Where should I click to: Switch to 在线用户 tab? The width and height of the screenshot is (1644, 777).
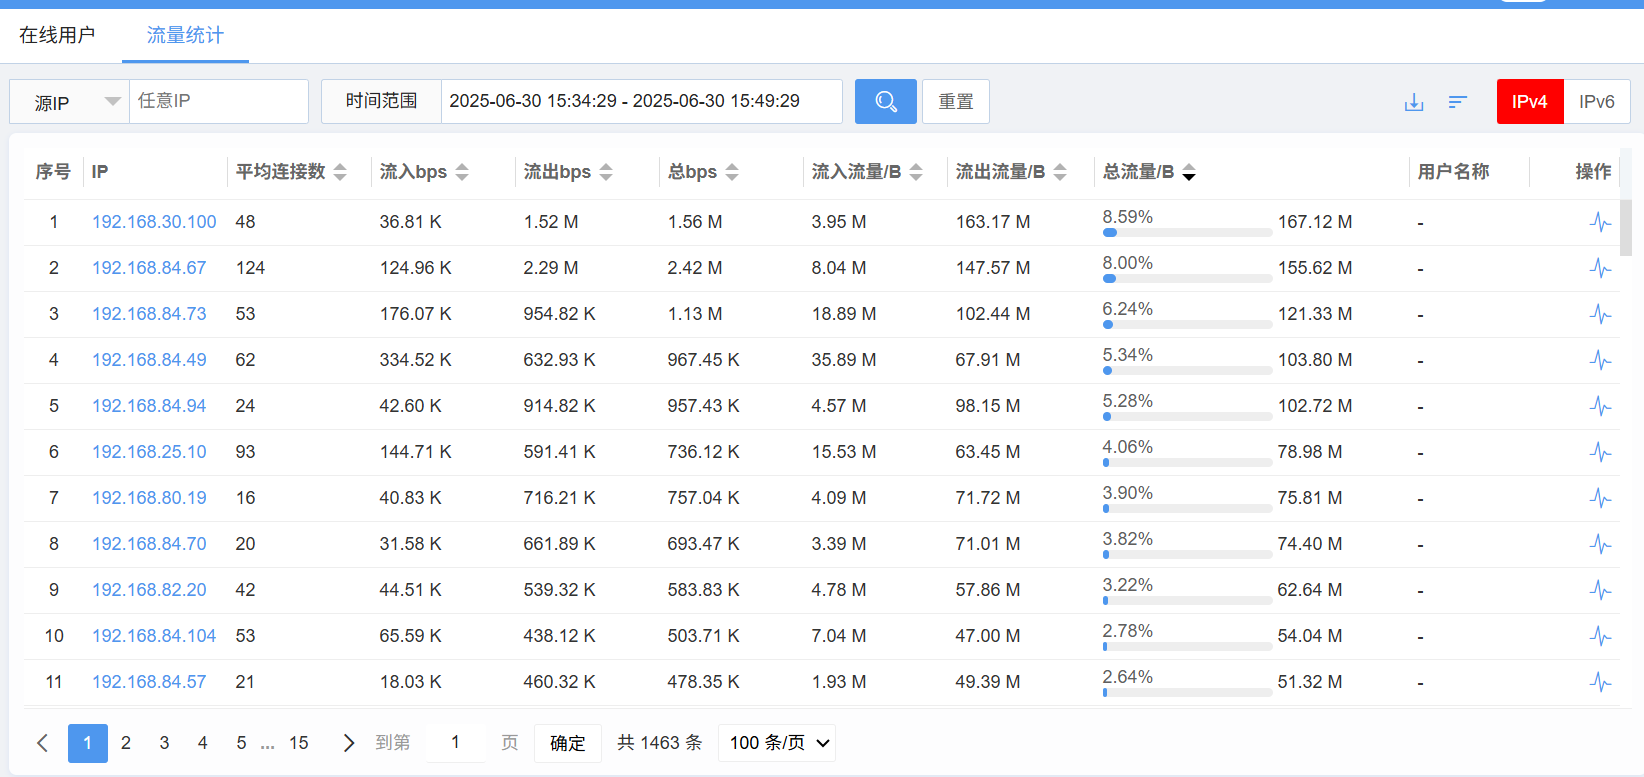click(57, 35)
